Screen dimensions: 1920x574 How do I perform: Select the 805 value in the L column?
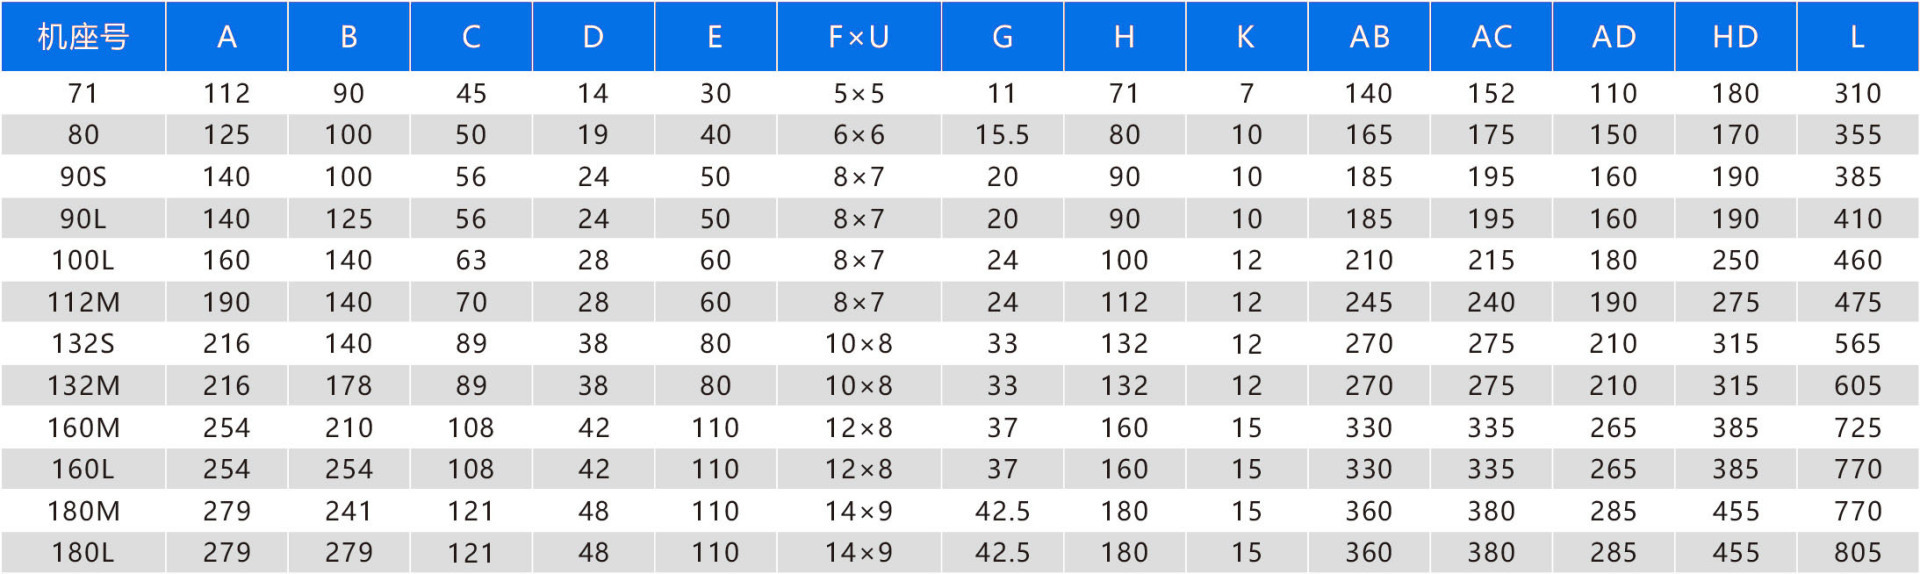point(1857,552)
